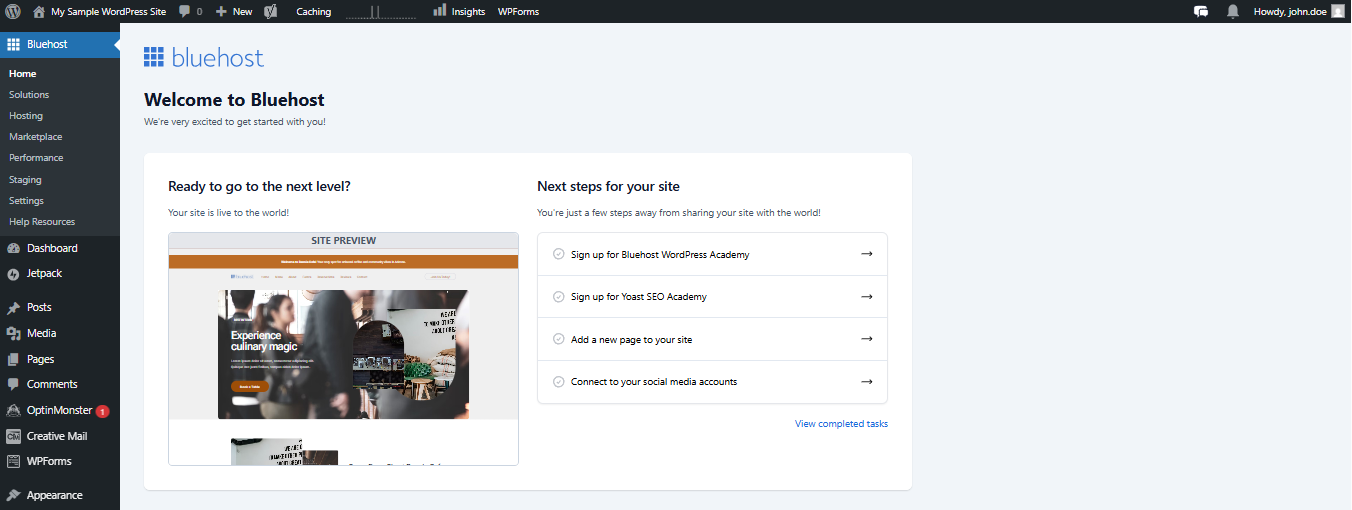
Task: Click the WordPress logo in admin bar
Action: pyautogui.click(x=12, y=11)
